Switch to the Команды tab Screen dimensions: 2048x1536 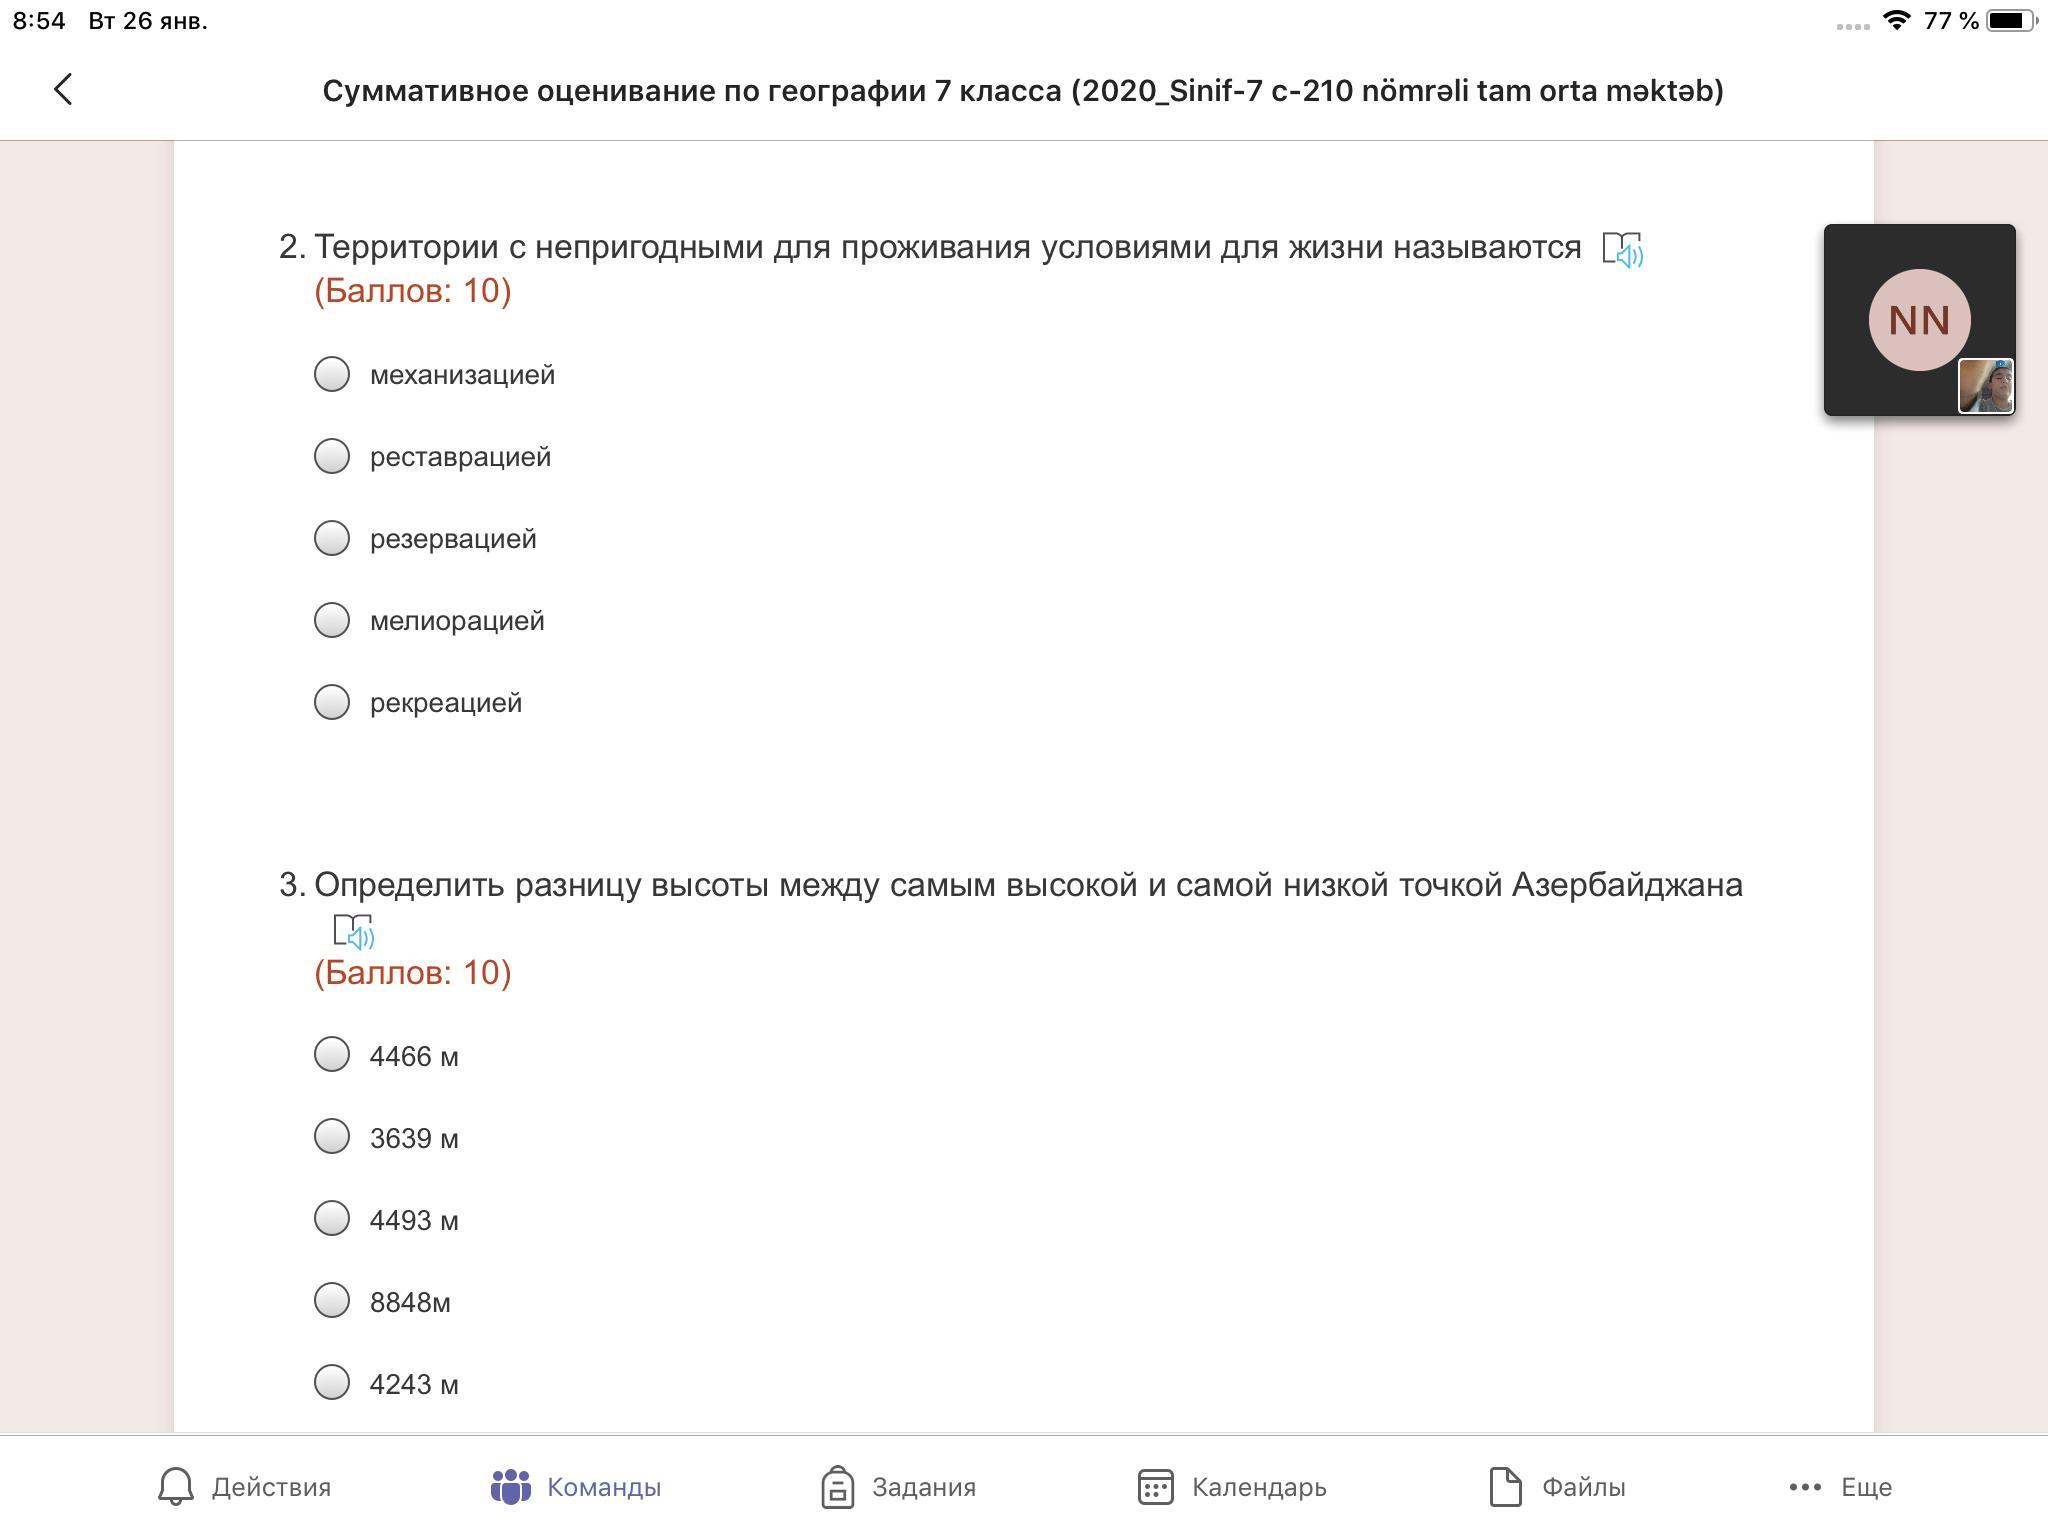577,1486
